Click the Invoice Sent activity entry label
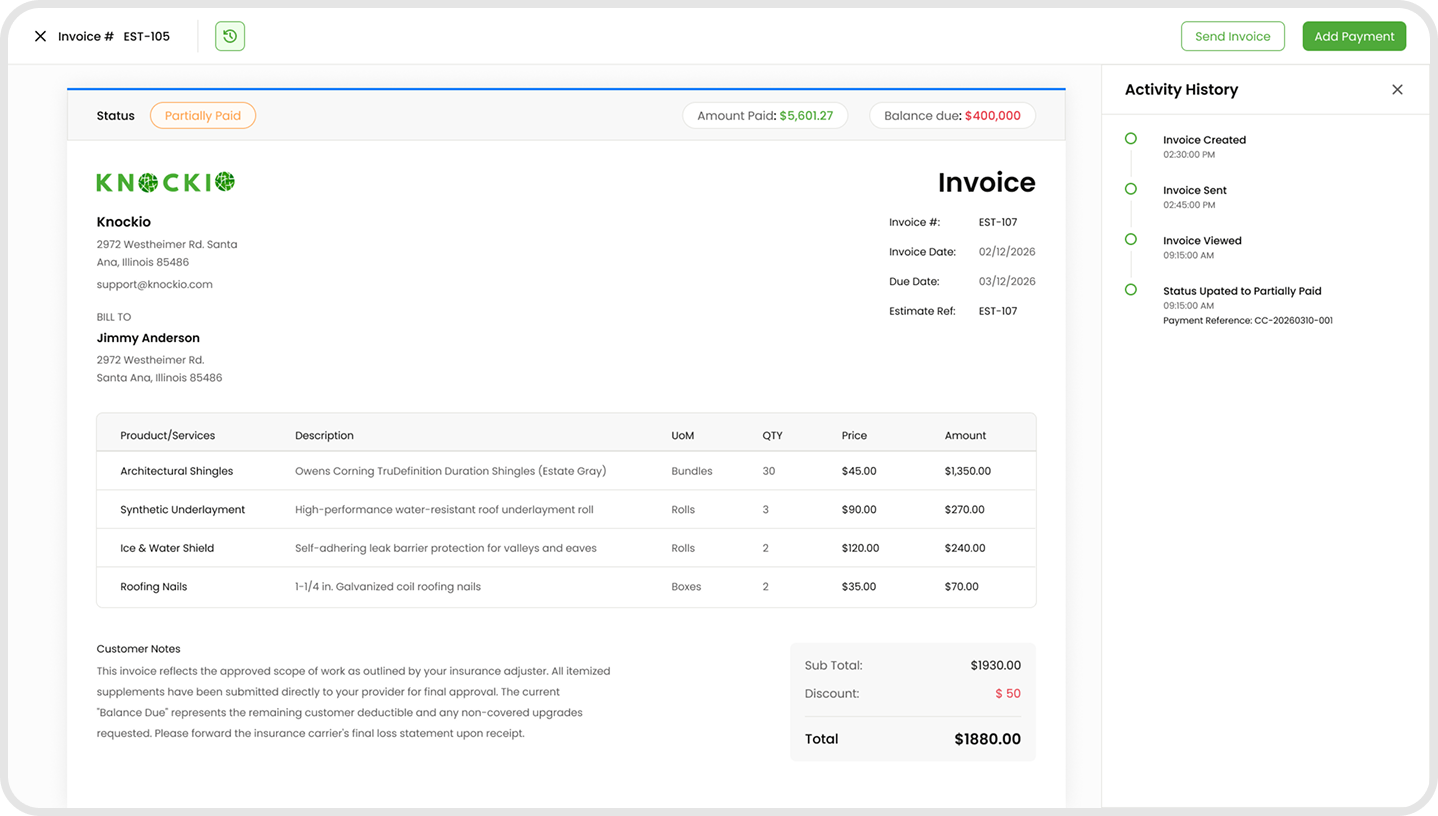1438x816 pixels. (1195, 190)
